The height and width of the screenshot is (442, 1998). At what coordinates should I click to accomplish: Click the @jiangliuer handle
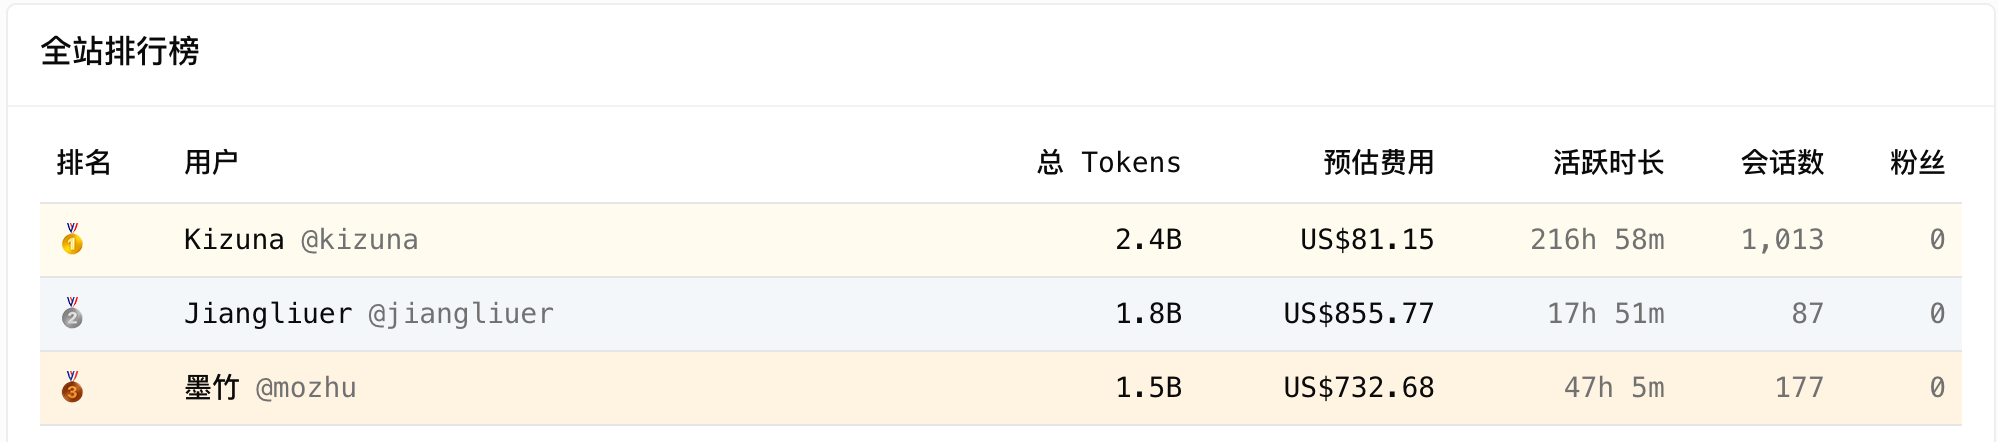tap(461, 314)
